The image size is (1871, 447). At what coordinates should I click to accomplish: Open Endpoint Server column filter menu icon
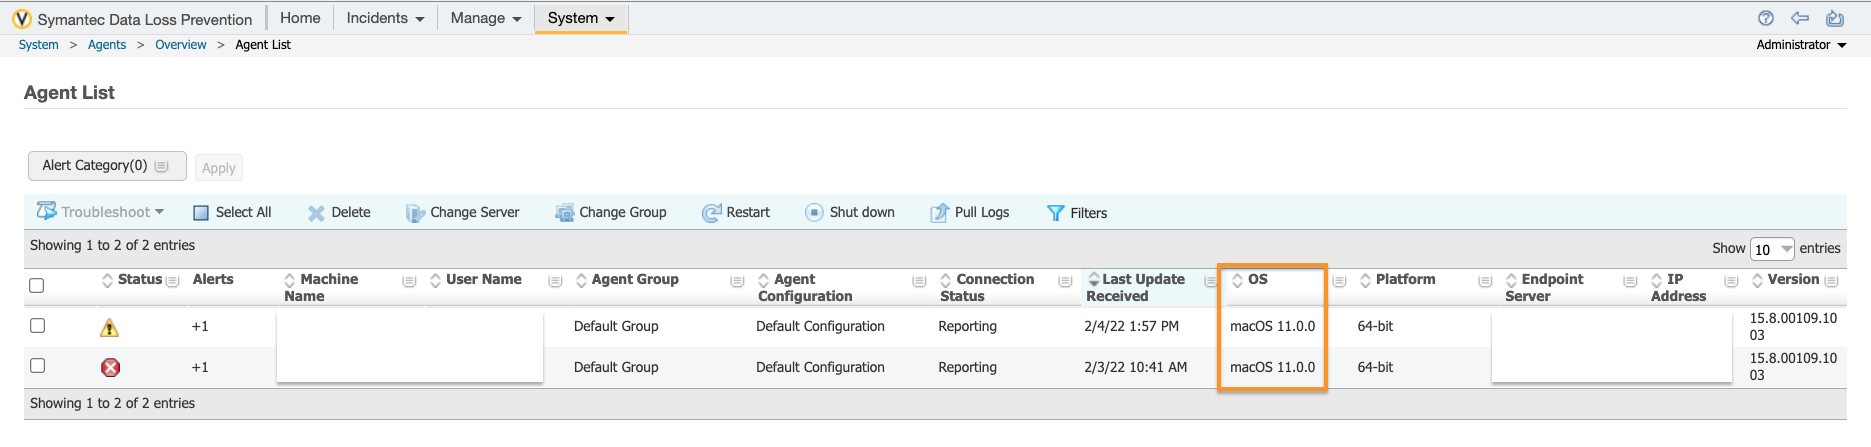[1630, 281]
